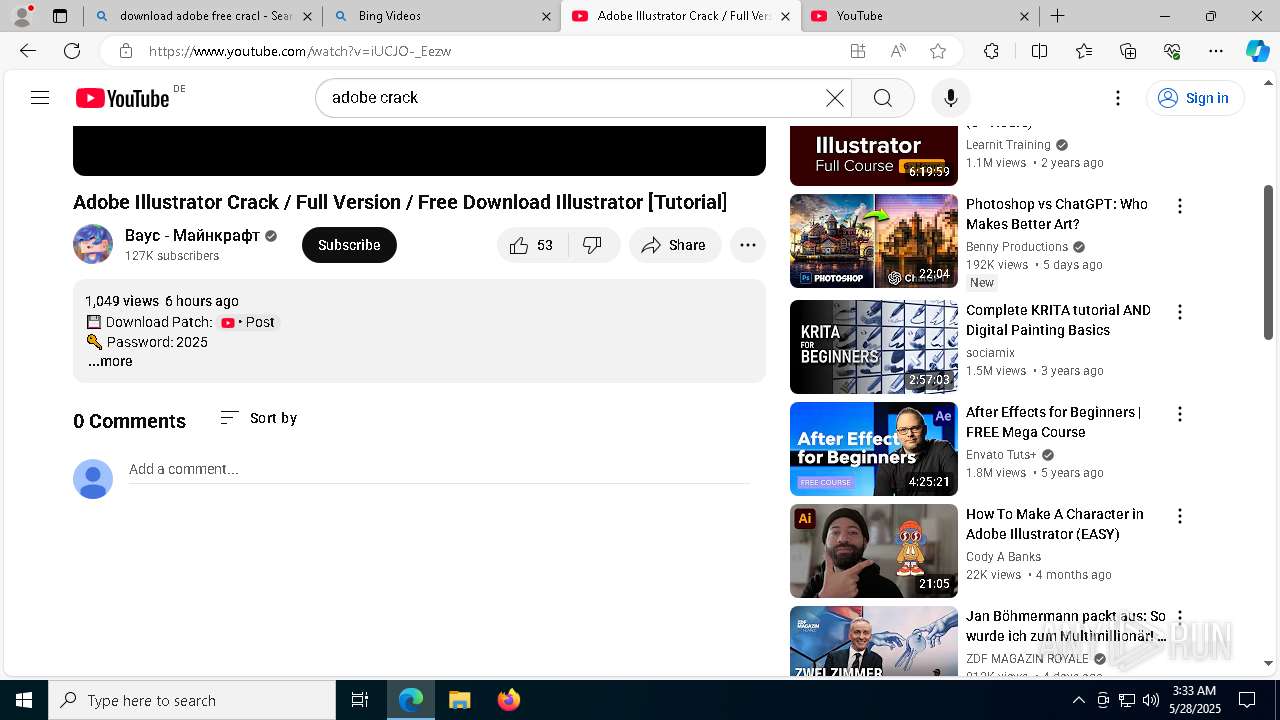
Task: Click the taskbar search box
Action: 192,700
